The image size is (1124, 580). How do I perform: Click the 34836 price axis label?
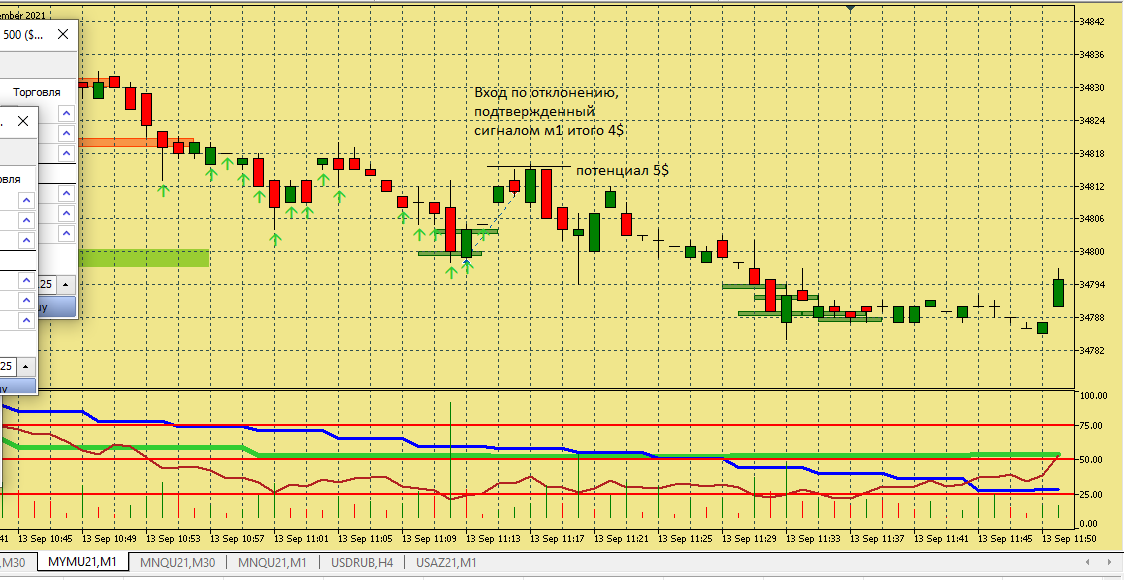(1092, 54)
